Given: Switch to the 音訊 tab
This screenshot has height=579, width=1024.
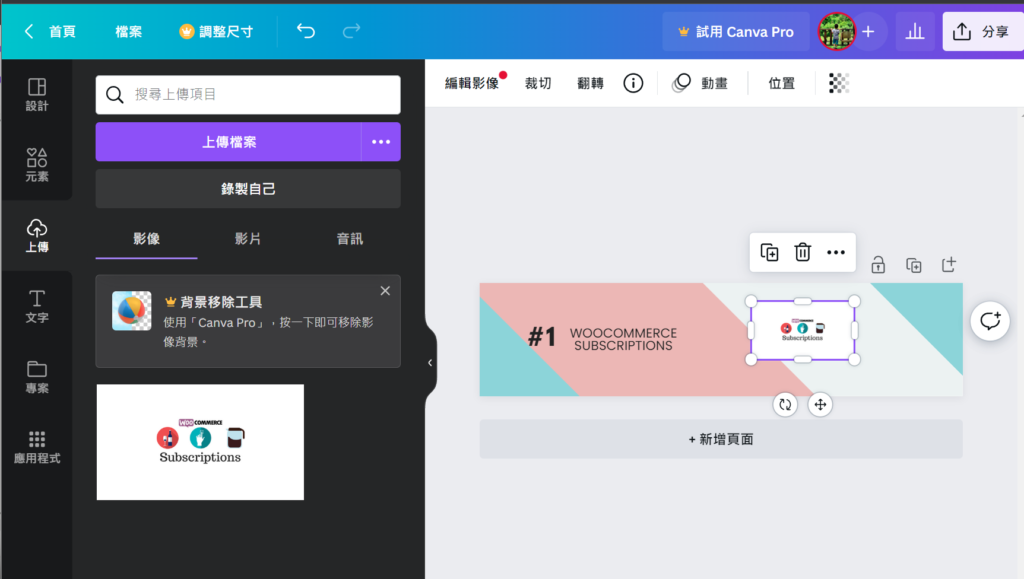Looking at the screenshot, I should [x=350, y=239].
